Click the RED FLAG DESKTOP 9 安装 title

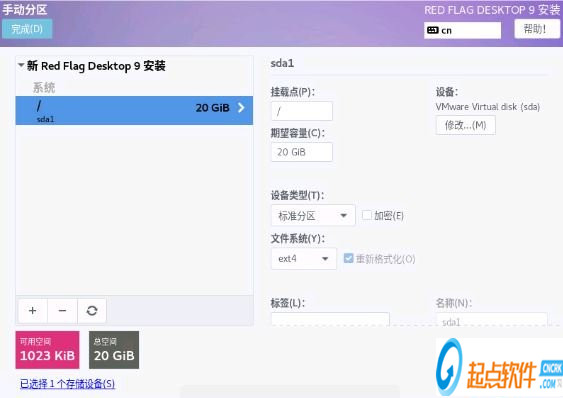[492, 10]
